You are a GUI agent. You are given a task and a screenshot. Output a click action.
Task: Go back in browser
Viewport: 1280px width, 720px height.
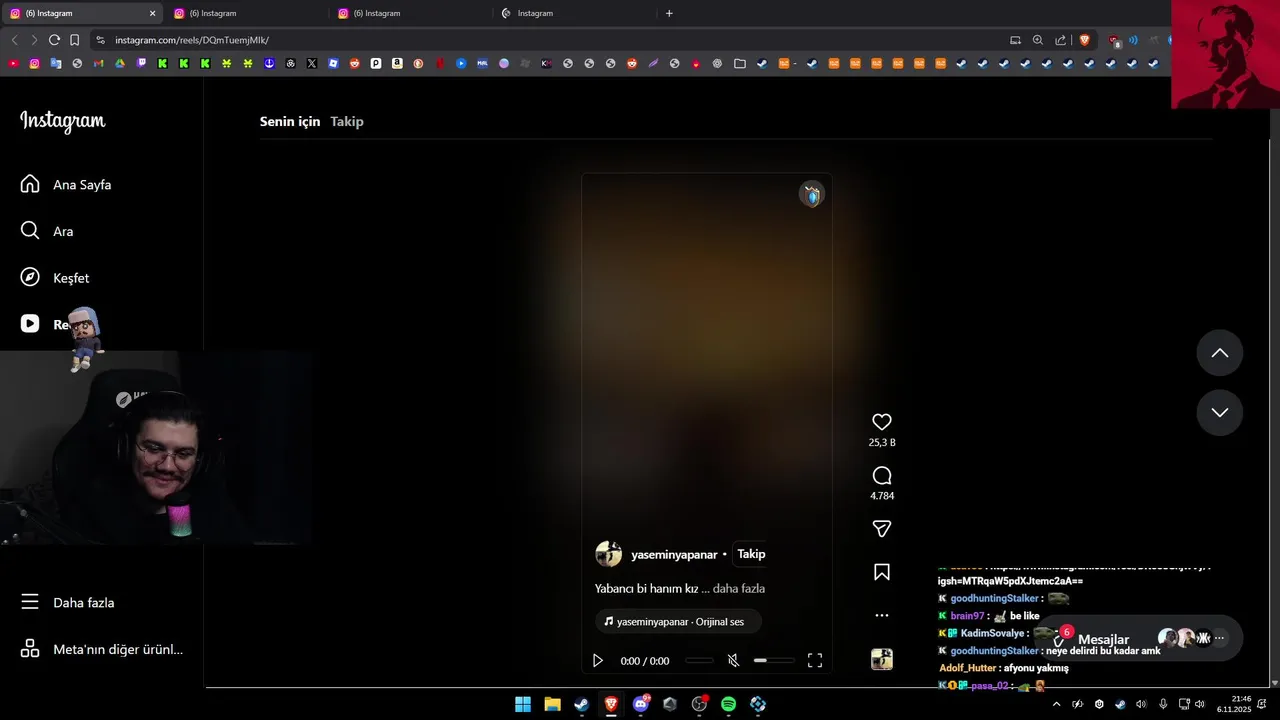14,40
